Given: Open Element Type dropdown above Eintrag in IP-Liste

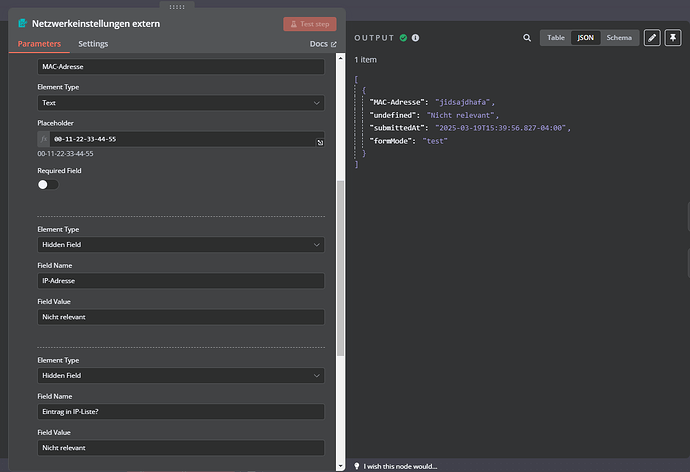Looking at the screenshot, I should click(x=181, y=375).
